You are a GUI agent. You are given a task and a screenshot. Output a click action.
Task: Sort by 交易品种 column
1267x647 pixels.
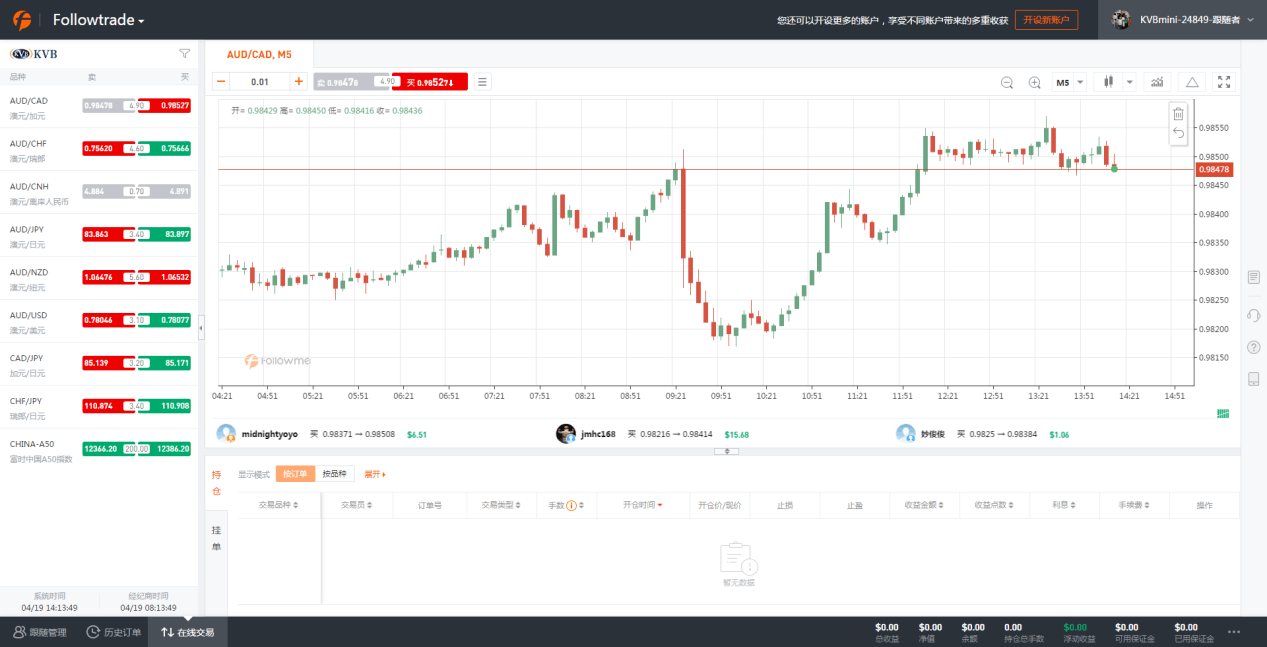276,506
